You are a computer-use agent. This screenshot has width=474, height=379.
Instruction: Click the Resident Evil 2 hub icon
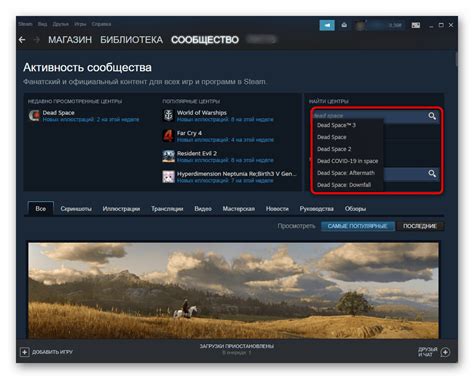click(168, 156)
